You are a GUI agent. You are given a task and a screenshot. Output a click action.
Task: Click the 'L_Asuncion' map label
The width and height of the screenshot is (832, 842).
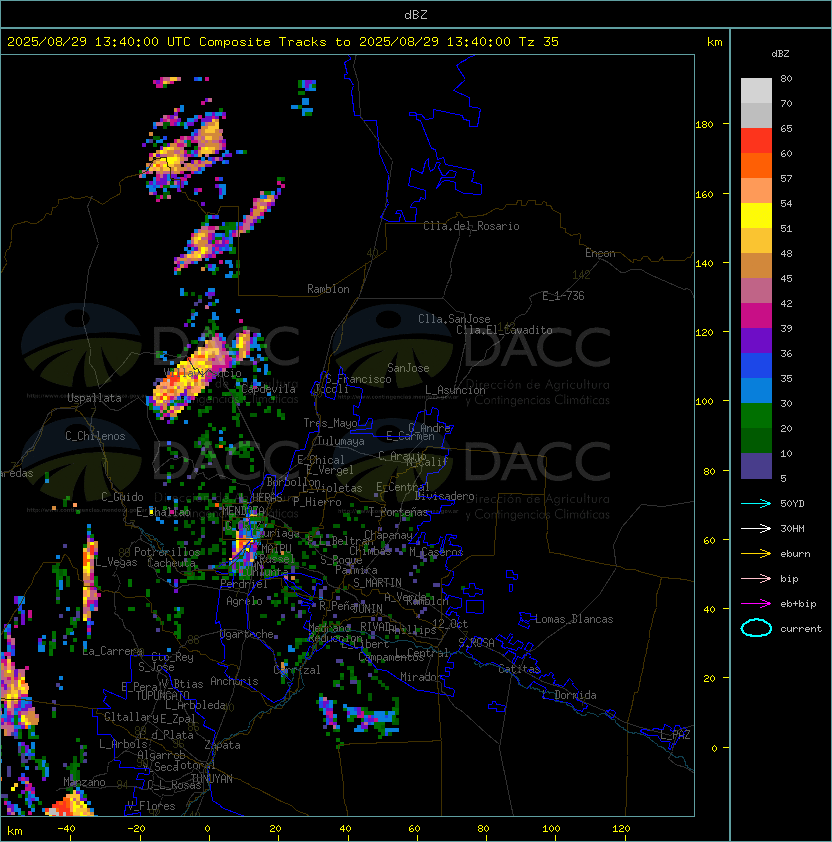tap(455, 390)
